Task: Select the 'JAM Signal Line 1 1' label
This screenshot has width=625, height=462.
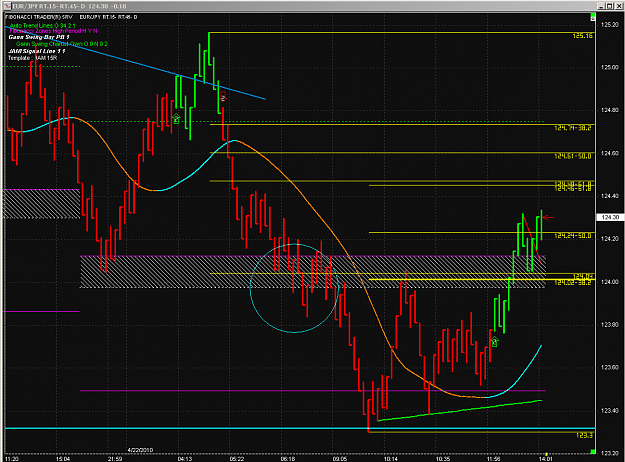Action: click(x=37, y=51)
